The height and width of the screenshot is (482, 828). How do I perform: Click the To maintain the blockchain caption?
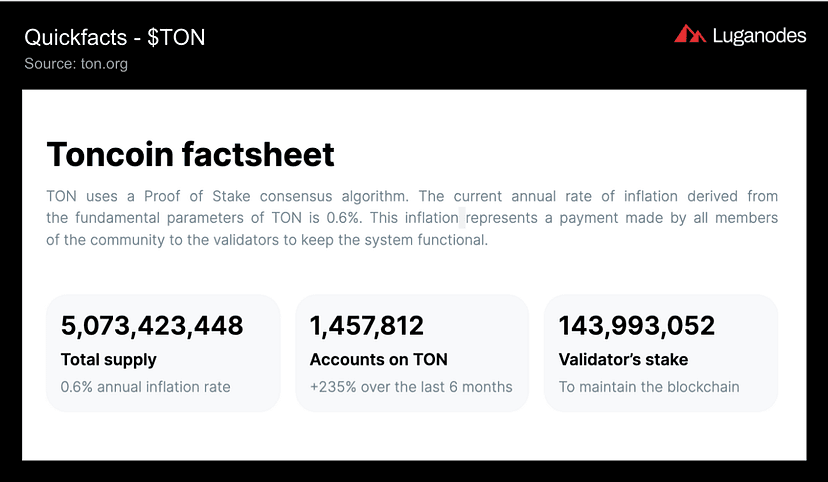(x=649, y=387)
